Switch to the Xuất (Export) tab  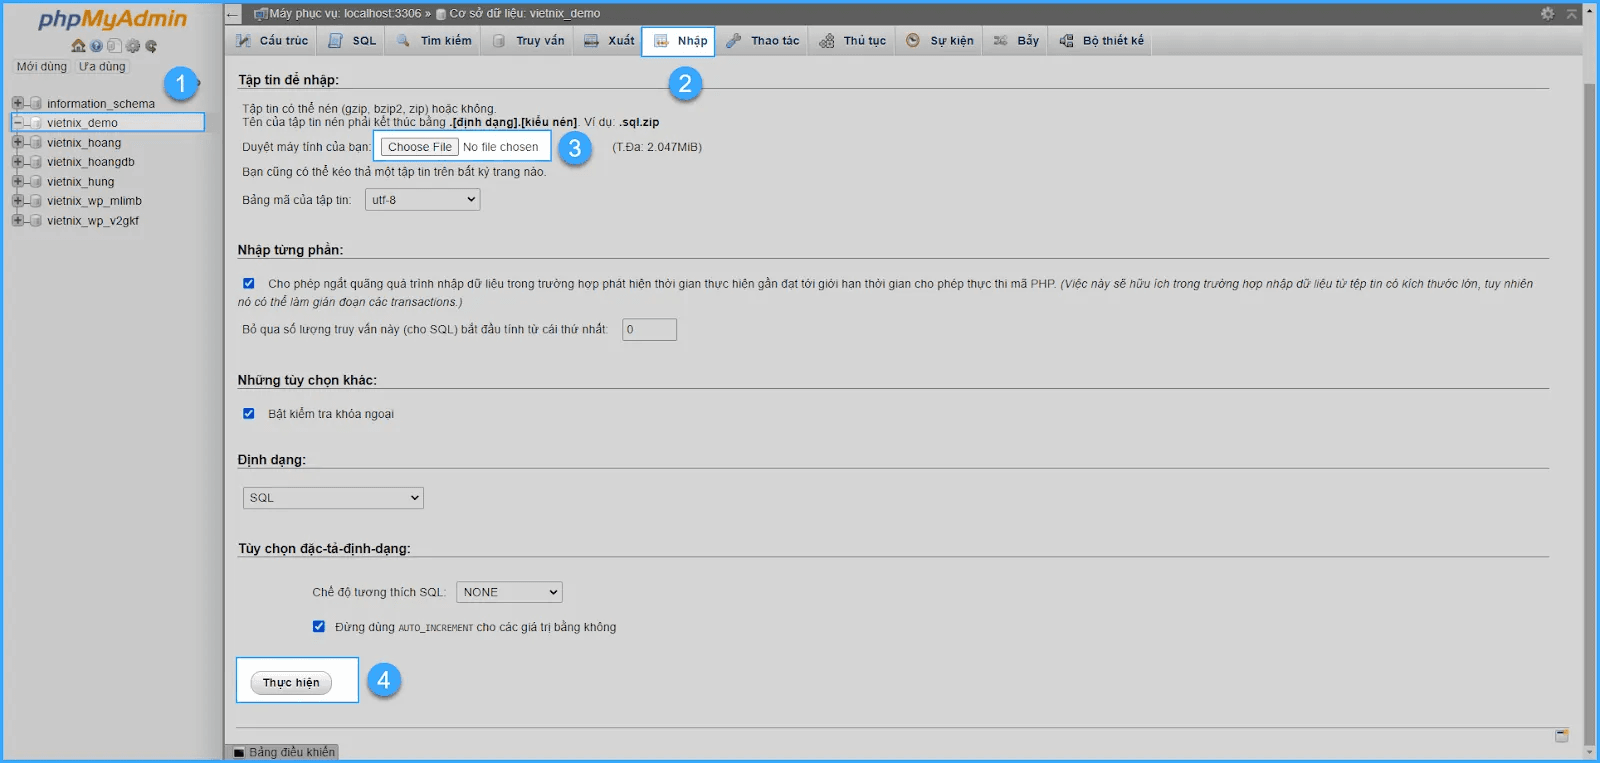tap(609, 41)
